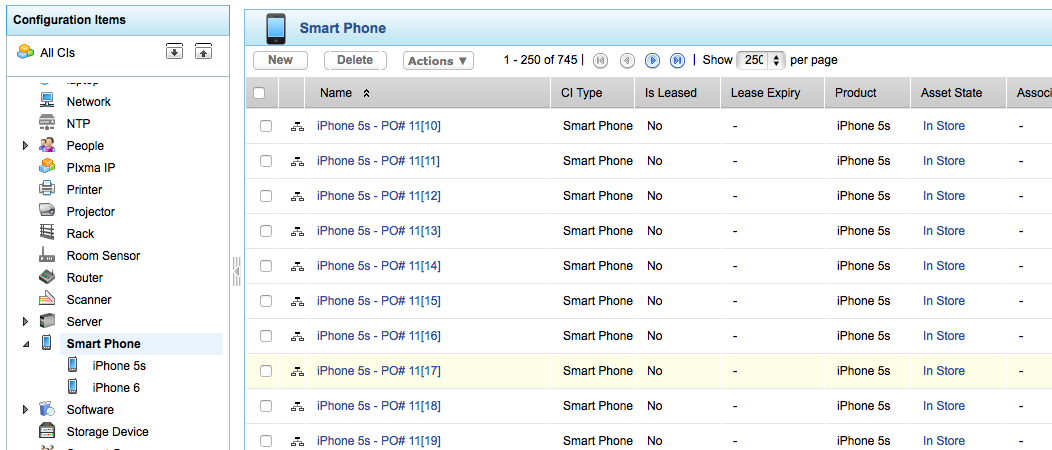The width and height of the screenshot is (1052, 450).
Task: Click the Network monitor icon
Action: 46,101
